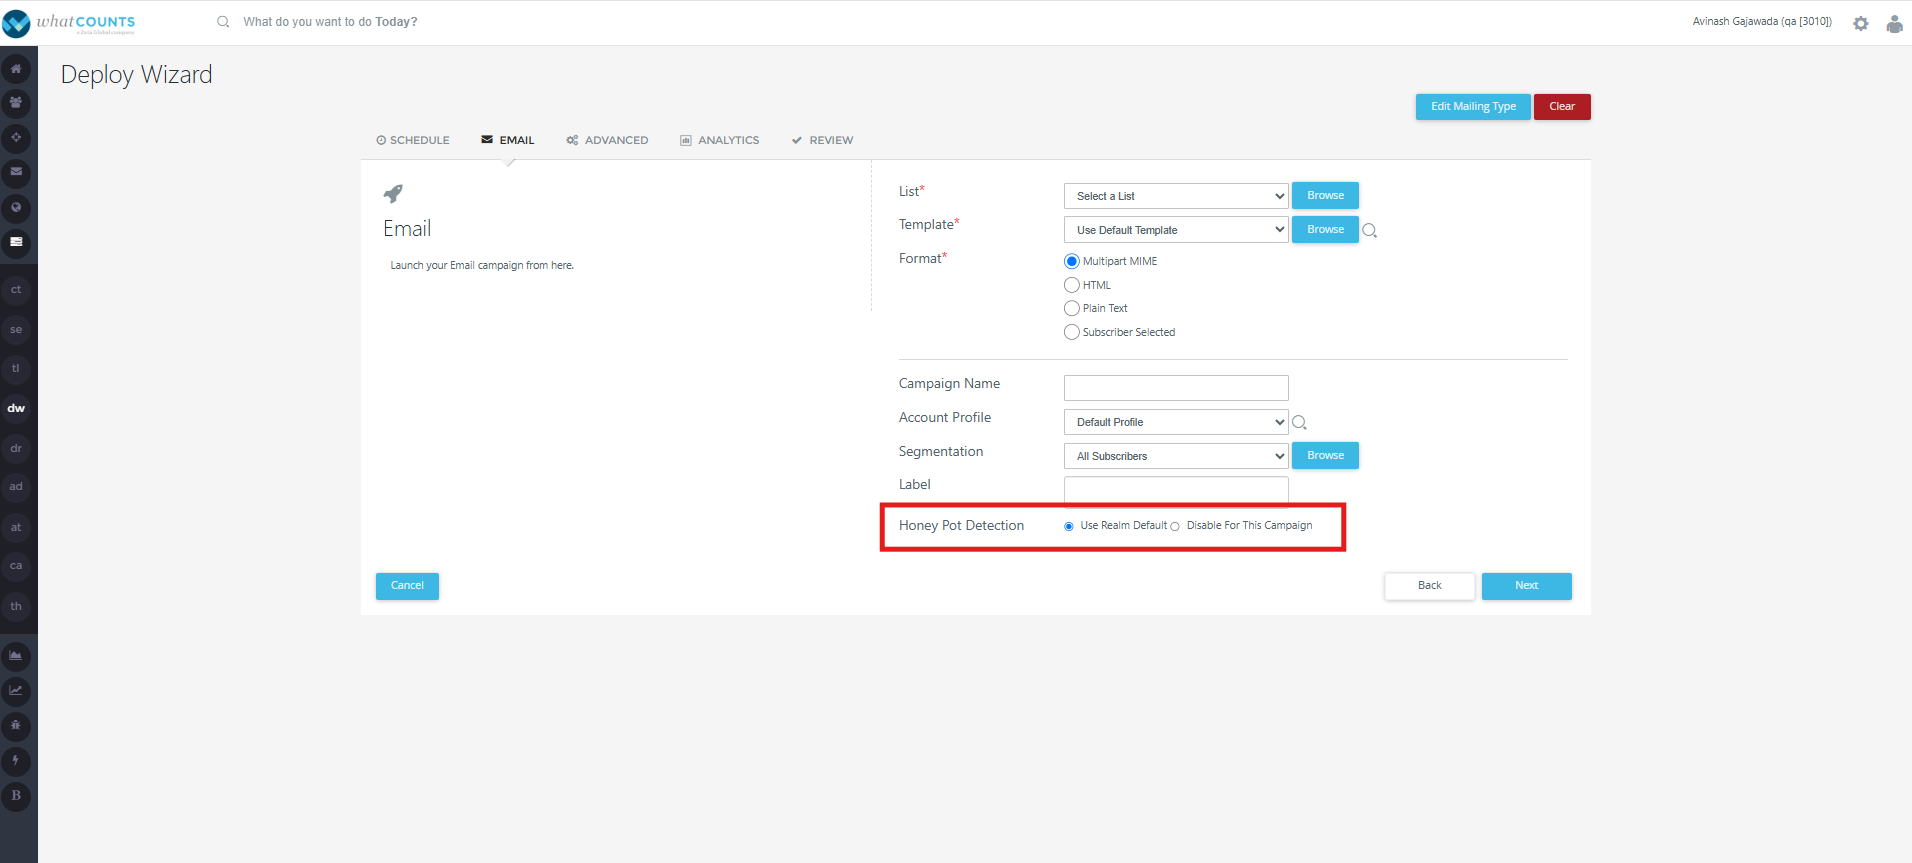Viewport: 1912px width, 863px height.
Task: Click the search magnifier in top bar
Action: (x=223, y=22)
